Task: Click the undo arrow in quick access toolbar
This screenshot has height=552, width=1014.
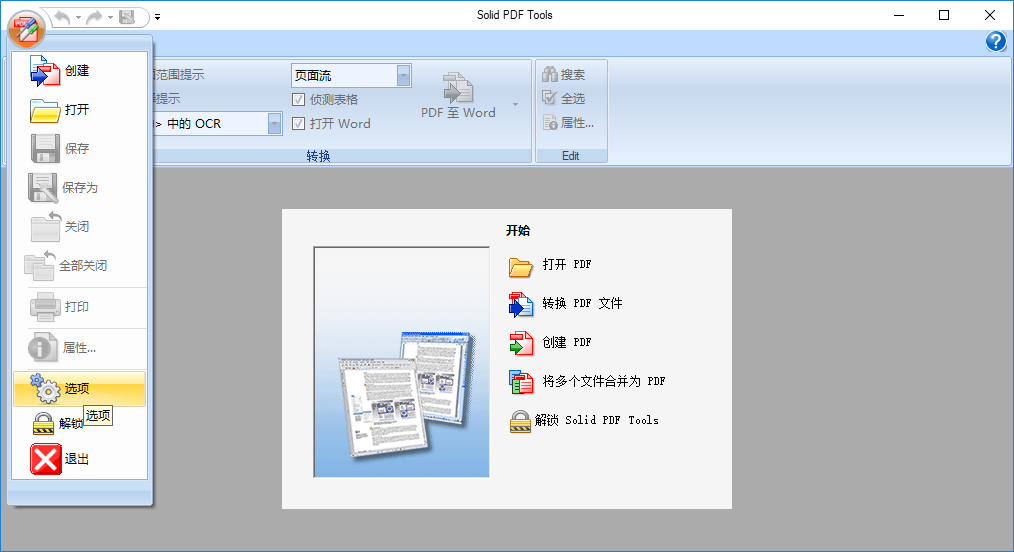Action: pos(62,17)
